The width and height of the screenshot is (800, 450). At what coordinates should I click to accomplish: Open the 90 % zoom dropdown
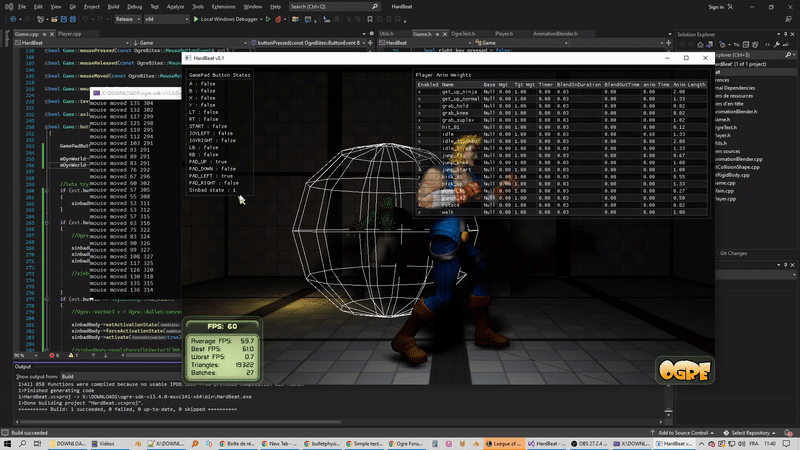click(x=26, y=355)
